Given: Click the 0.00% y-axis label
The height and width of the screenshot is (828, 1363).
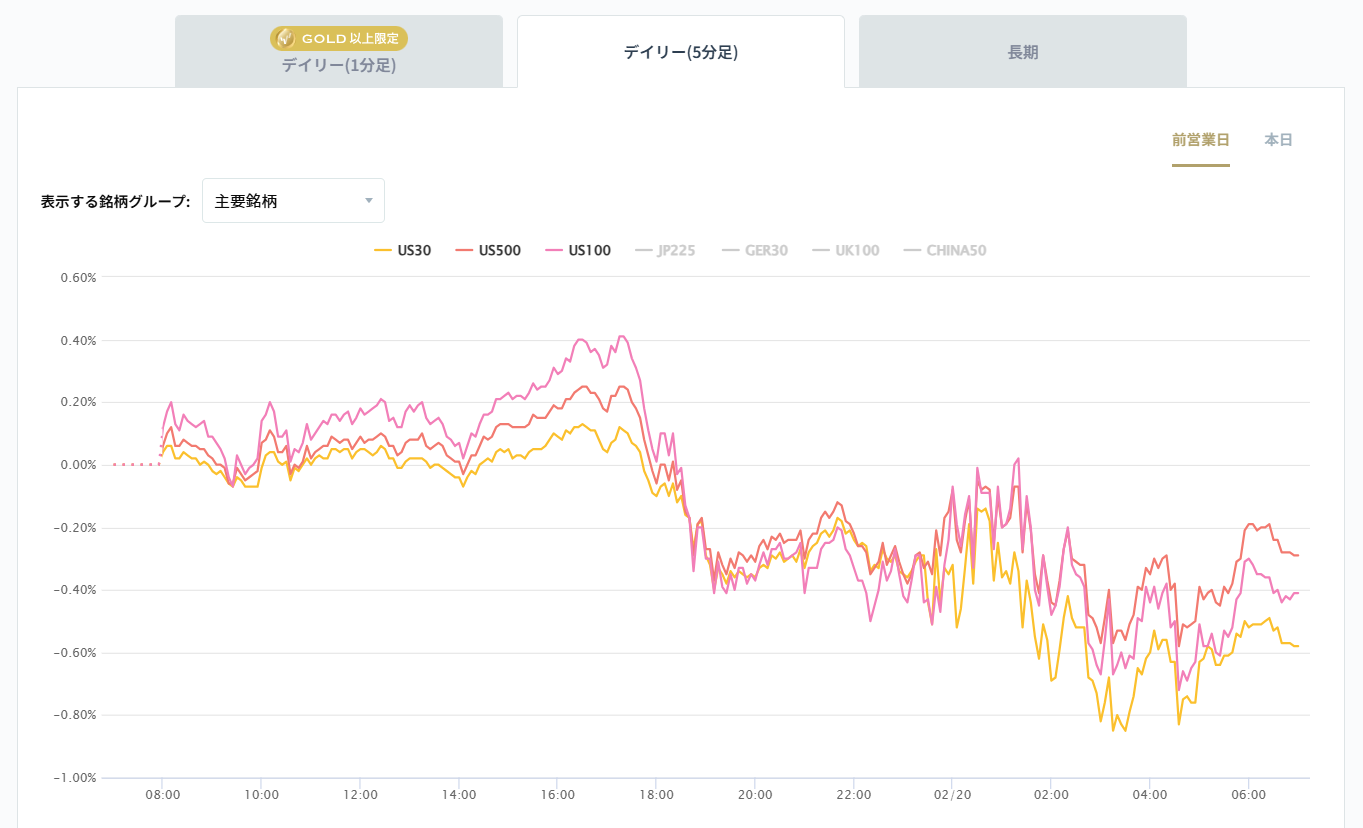Looking at the screenshot, I should (79, 465).
